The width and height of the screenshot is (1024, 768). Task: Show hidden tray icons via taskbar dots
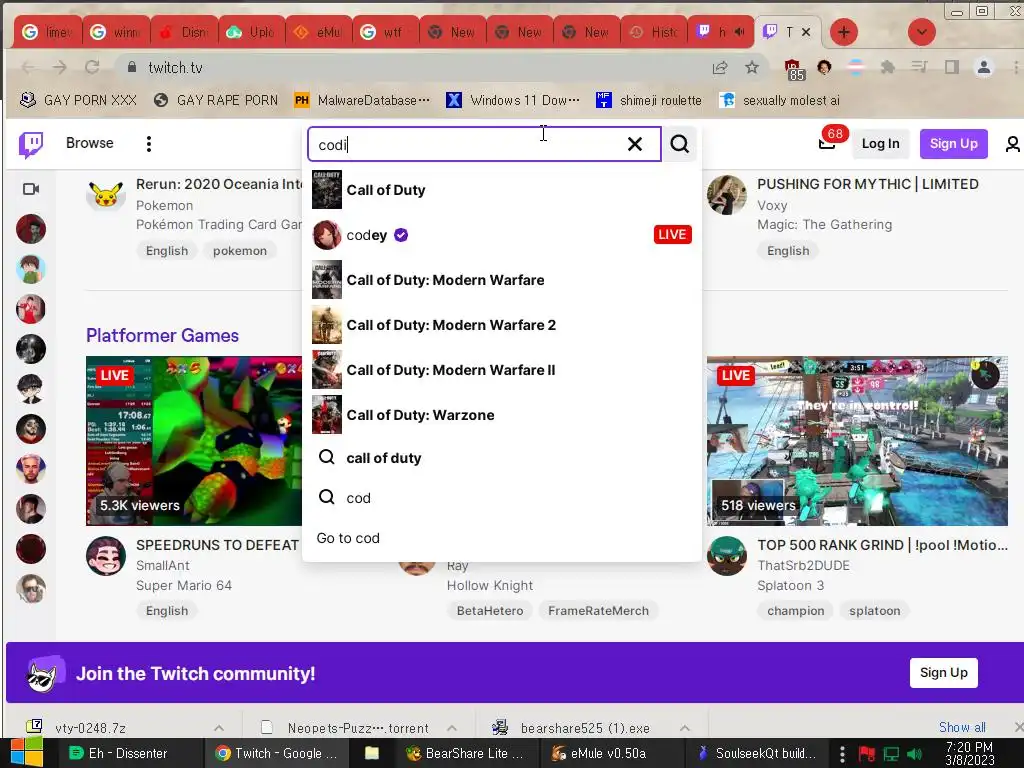(x=842, y=754)
